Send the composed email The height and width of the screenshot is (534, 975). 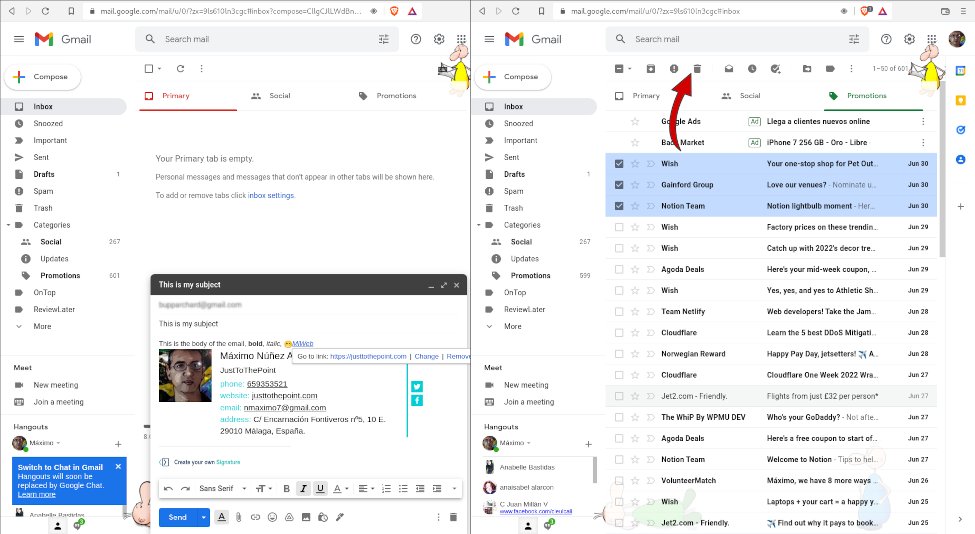178,517
